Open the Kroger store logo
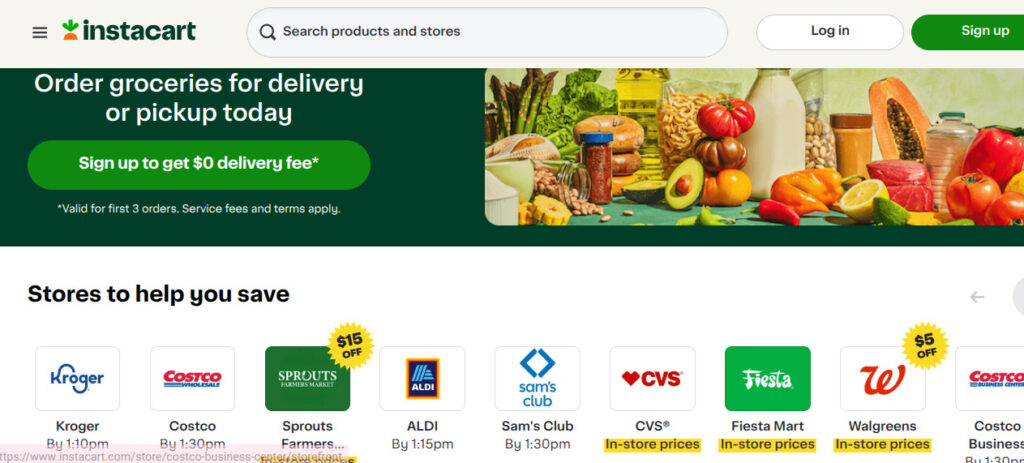The image size is (1024, 463). point(77,379)
